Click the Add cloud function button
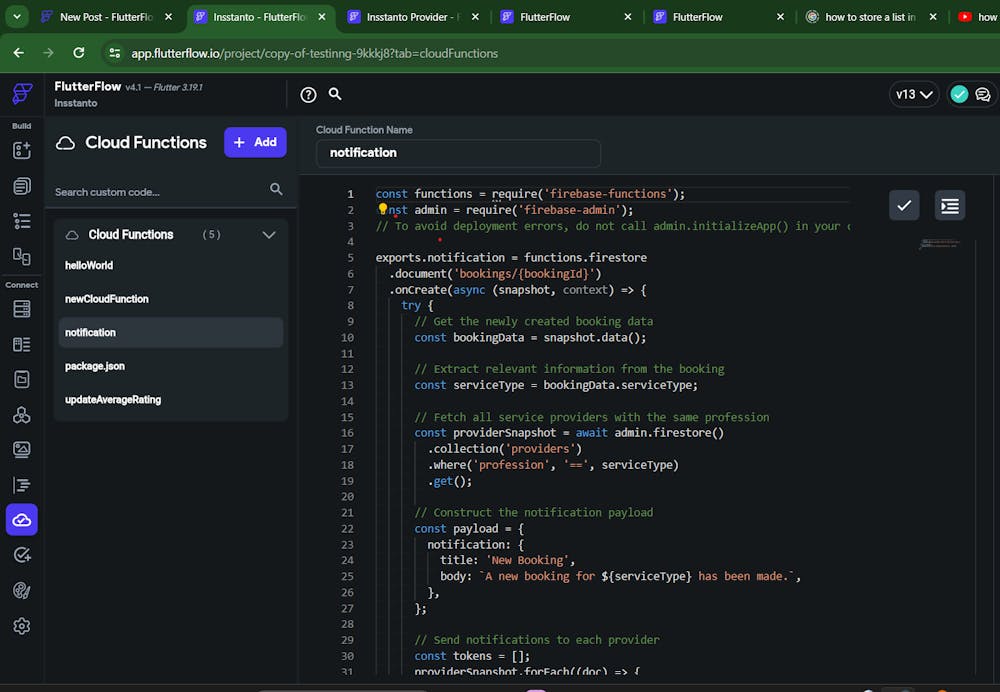The width and height of the screenshot is (1000, 692). [x=255, y=142]
